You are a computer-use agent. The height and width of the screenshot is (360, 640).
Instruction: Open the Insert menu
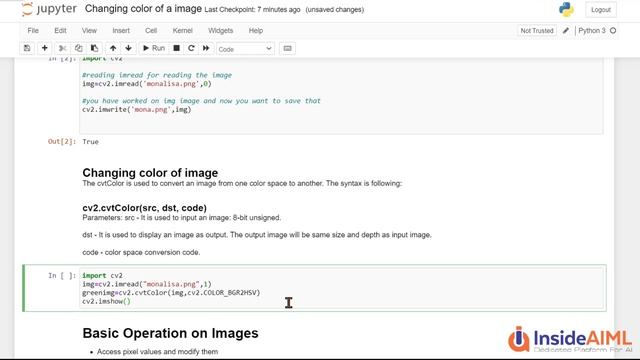[x=121, y=31]
